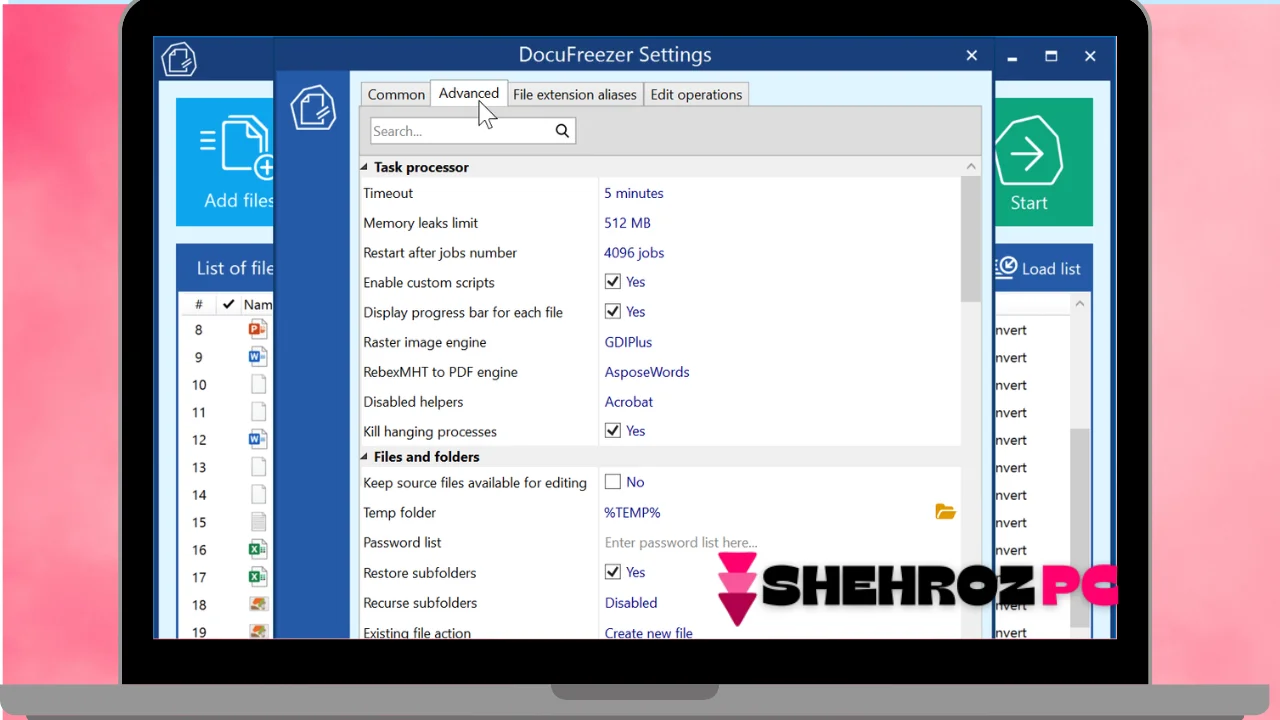Select the blank file icon in row 11
The width and height of the screenshot is (1280, 720).
click(258, 411)
